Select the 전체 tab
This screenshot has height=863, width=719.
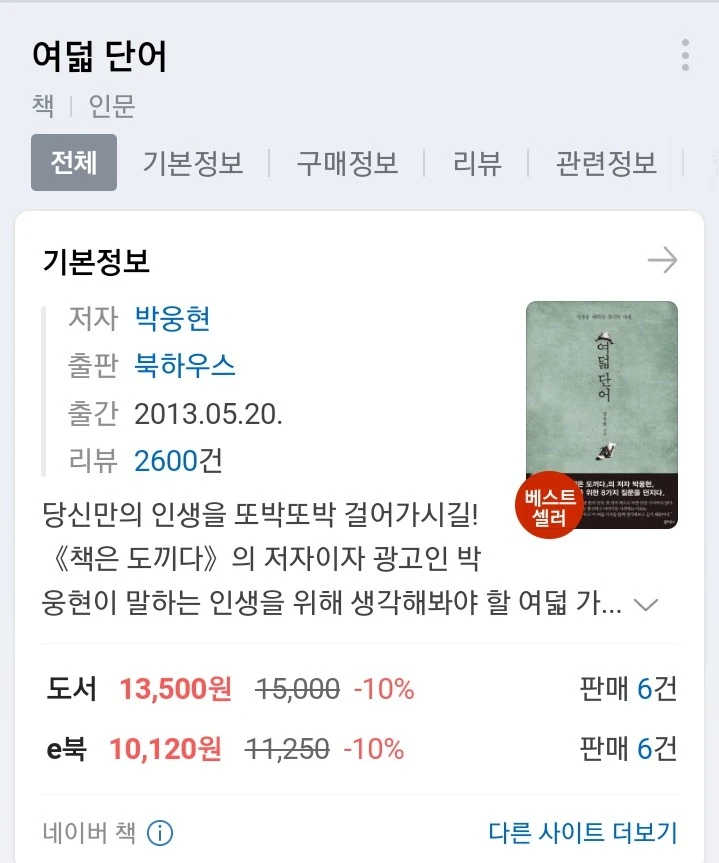coord(74,162)
